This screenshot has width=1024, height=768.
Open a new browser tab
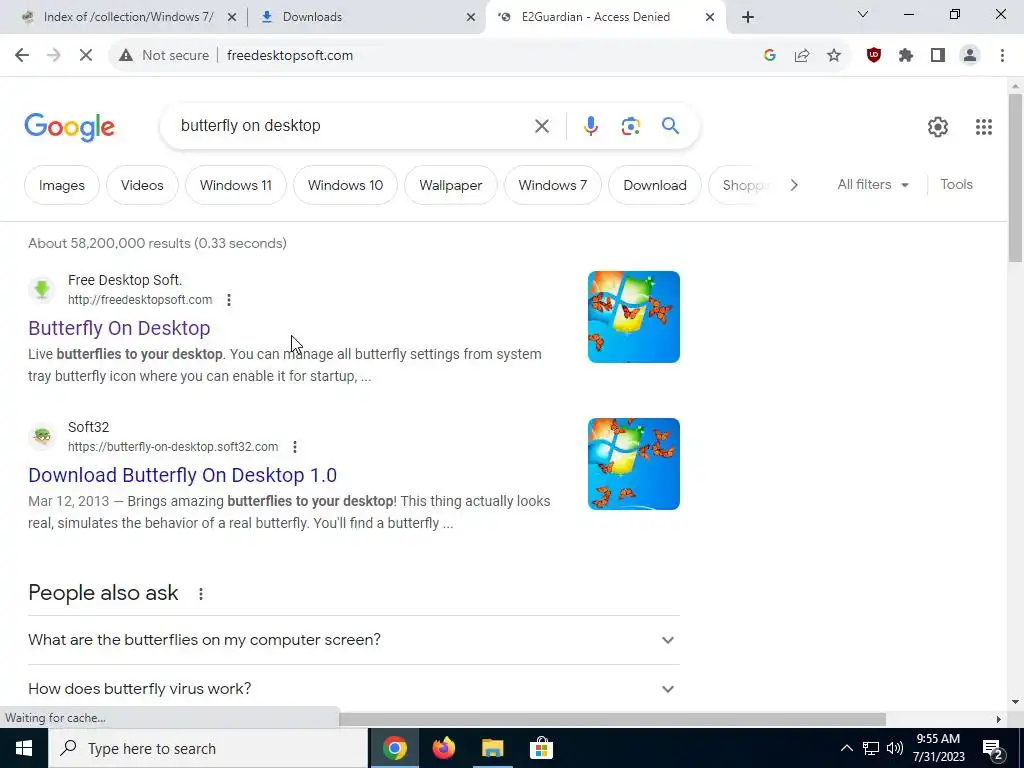coord(748,17)
